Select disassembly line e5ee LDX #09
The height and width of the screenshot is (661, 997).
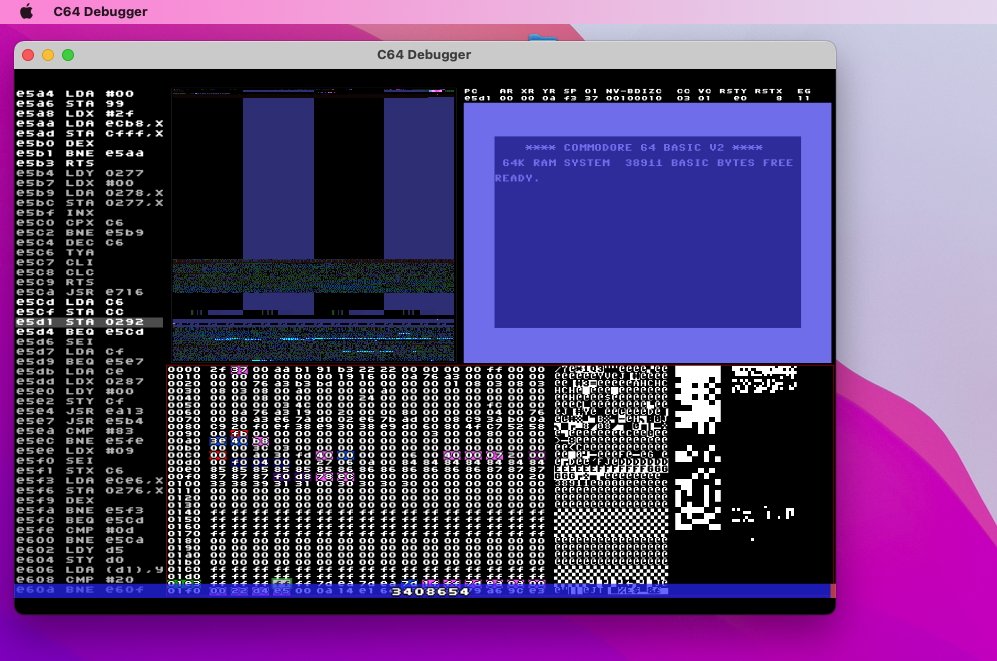(x=75, y=451)
